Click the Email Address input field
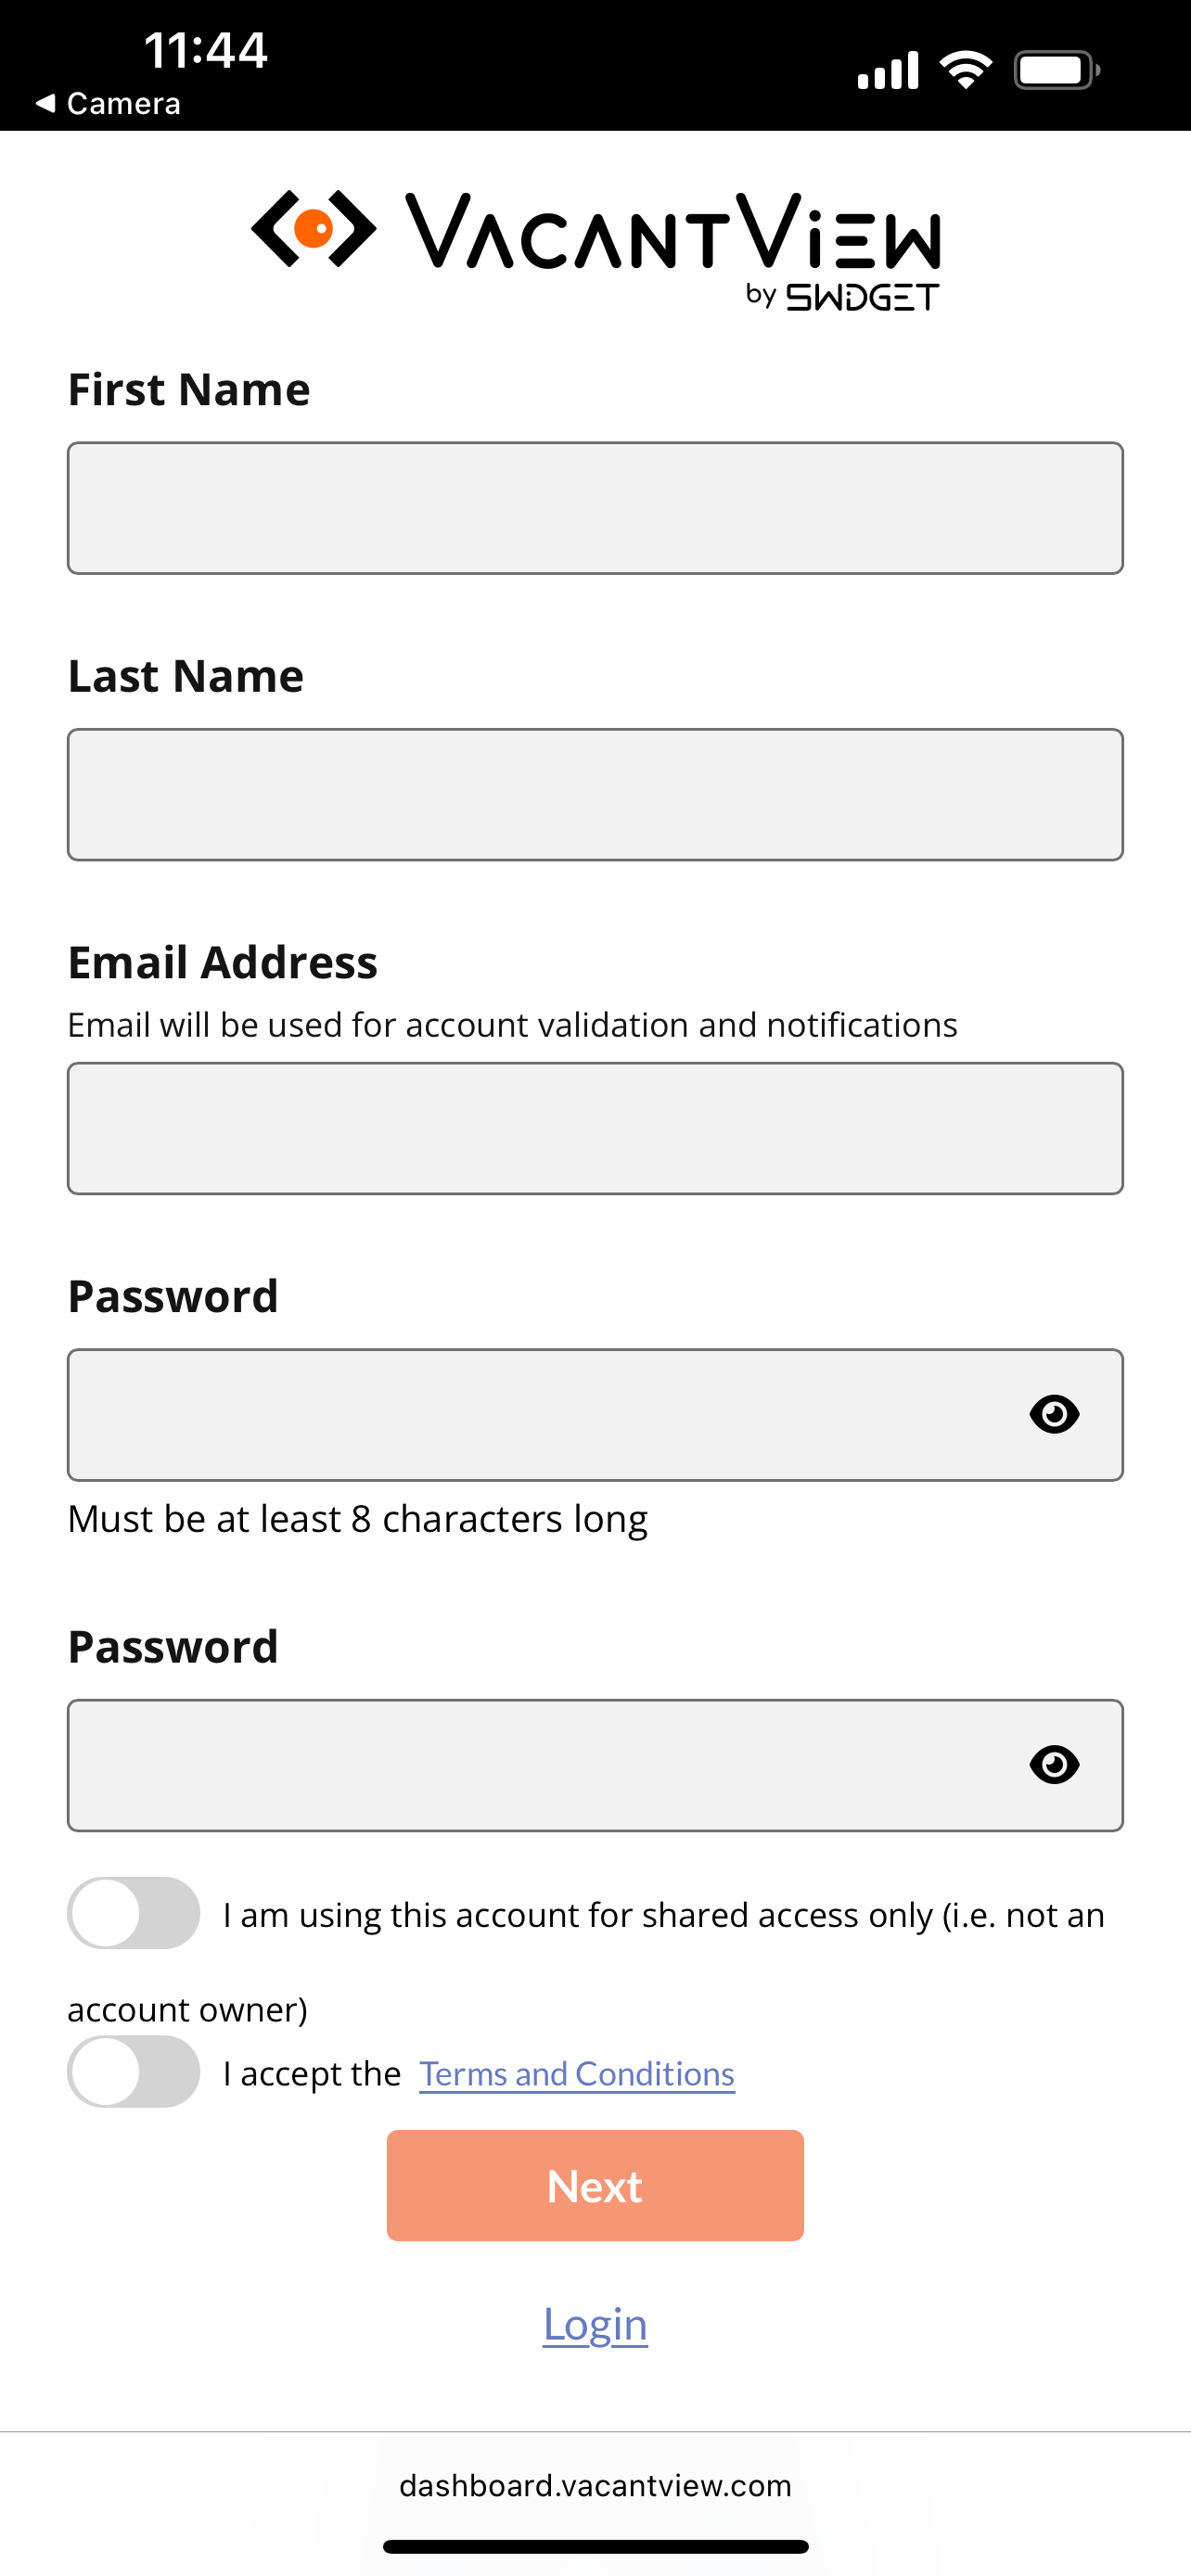 pos(595,1128)
